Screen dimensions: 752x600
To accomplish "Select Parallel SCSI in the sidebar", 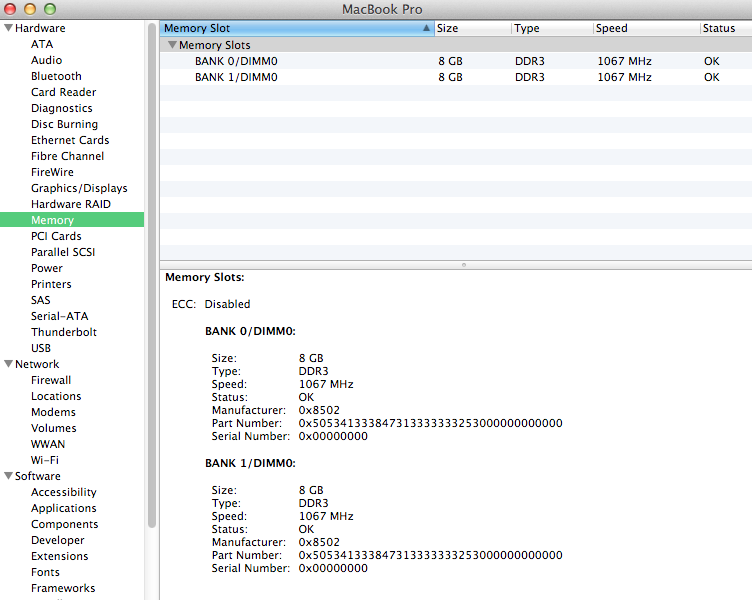I will (x=63, y=252).
